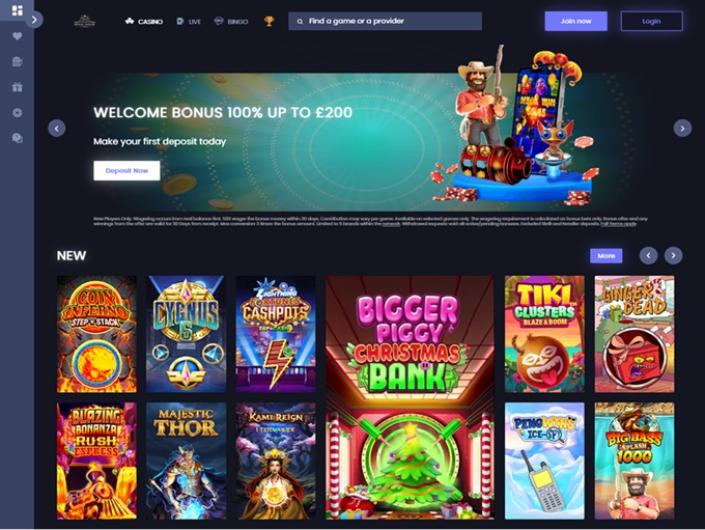
Task: Click the gift box promotions sidebar icon
Action: (x=17, y=87)
